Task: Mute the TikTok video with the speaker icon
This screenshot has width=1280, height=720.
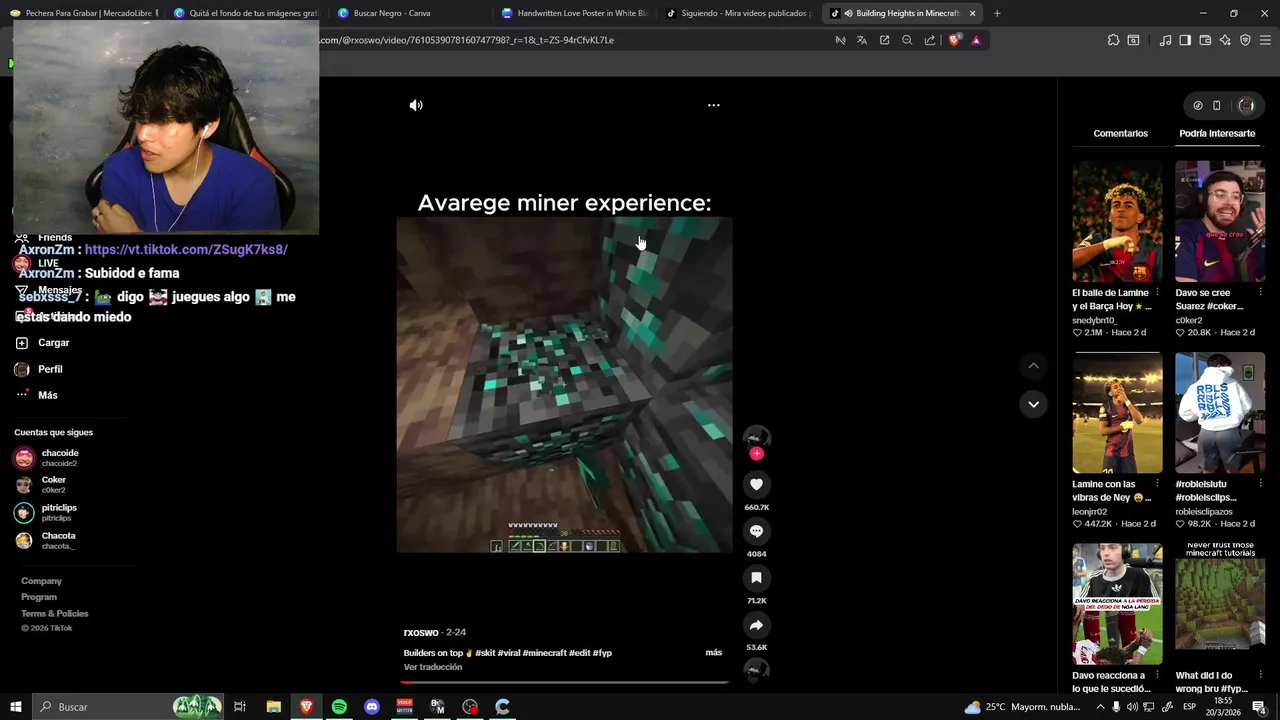Action: pyautogui.click(x=416, y=105)
